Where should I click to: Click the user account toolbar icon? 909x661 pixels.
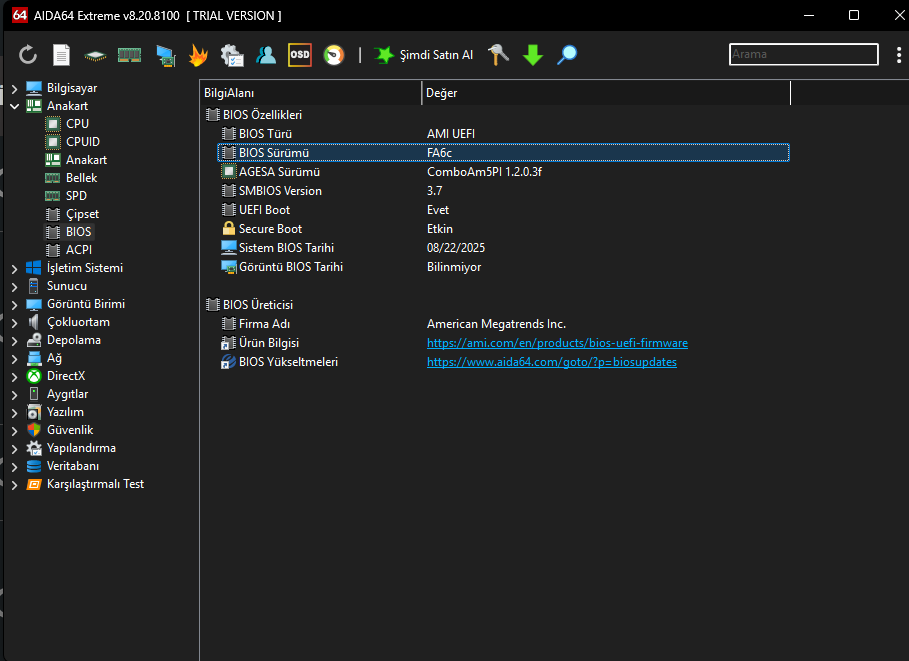tap(266, 55)
